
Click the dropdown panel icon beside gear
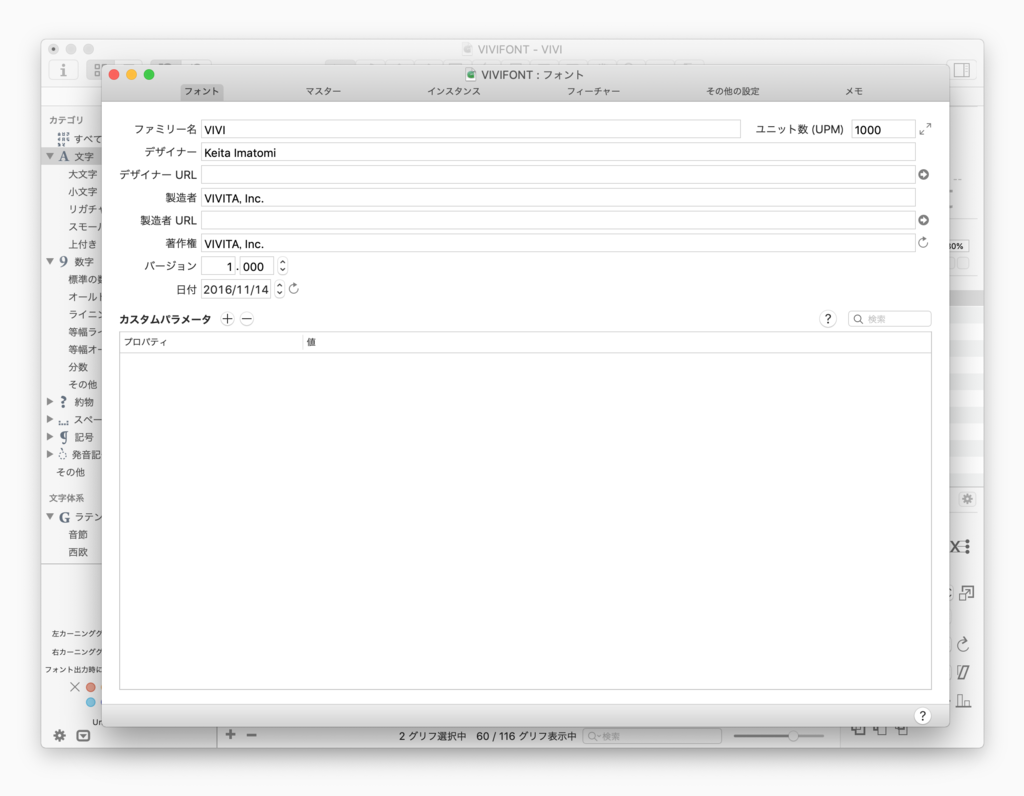click(83, 735)
